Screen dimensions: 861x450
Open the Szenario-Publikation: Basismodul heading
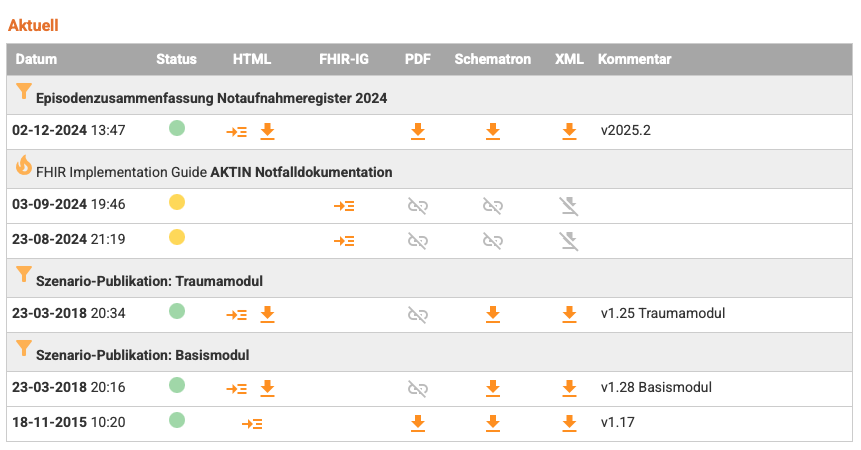(142, 355)
